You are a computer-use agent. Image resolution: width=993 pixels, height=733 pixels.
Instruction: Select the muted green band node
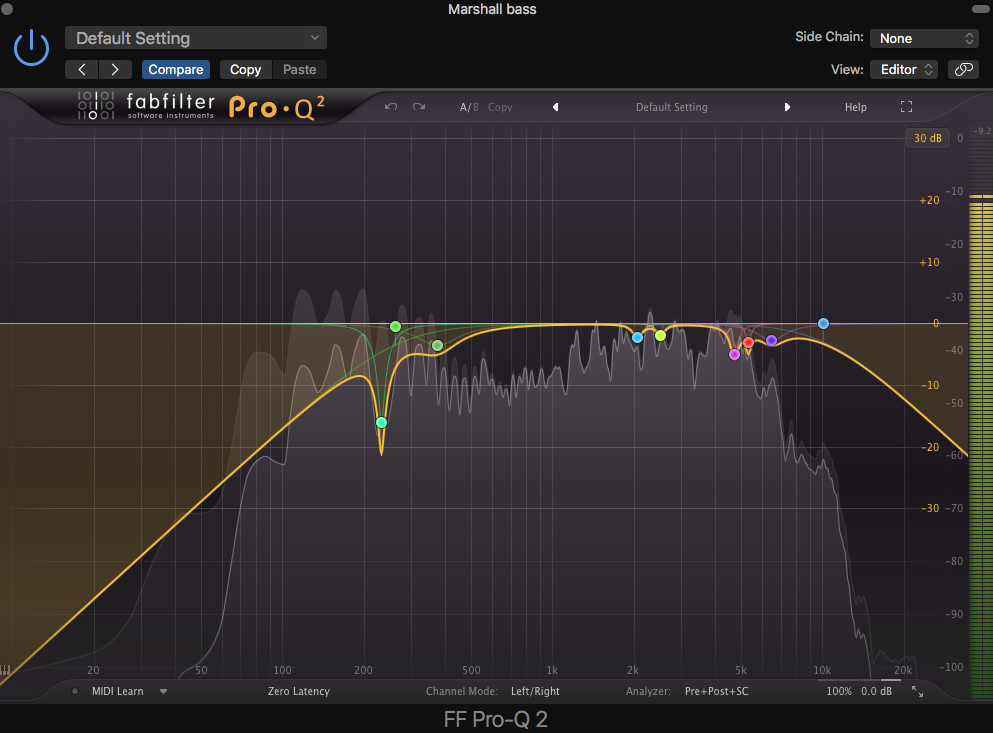(437, 345)
